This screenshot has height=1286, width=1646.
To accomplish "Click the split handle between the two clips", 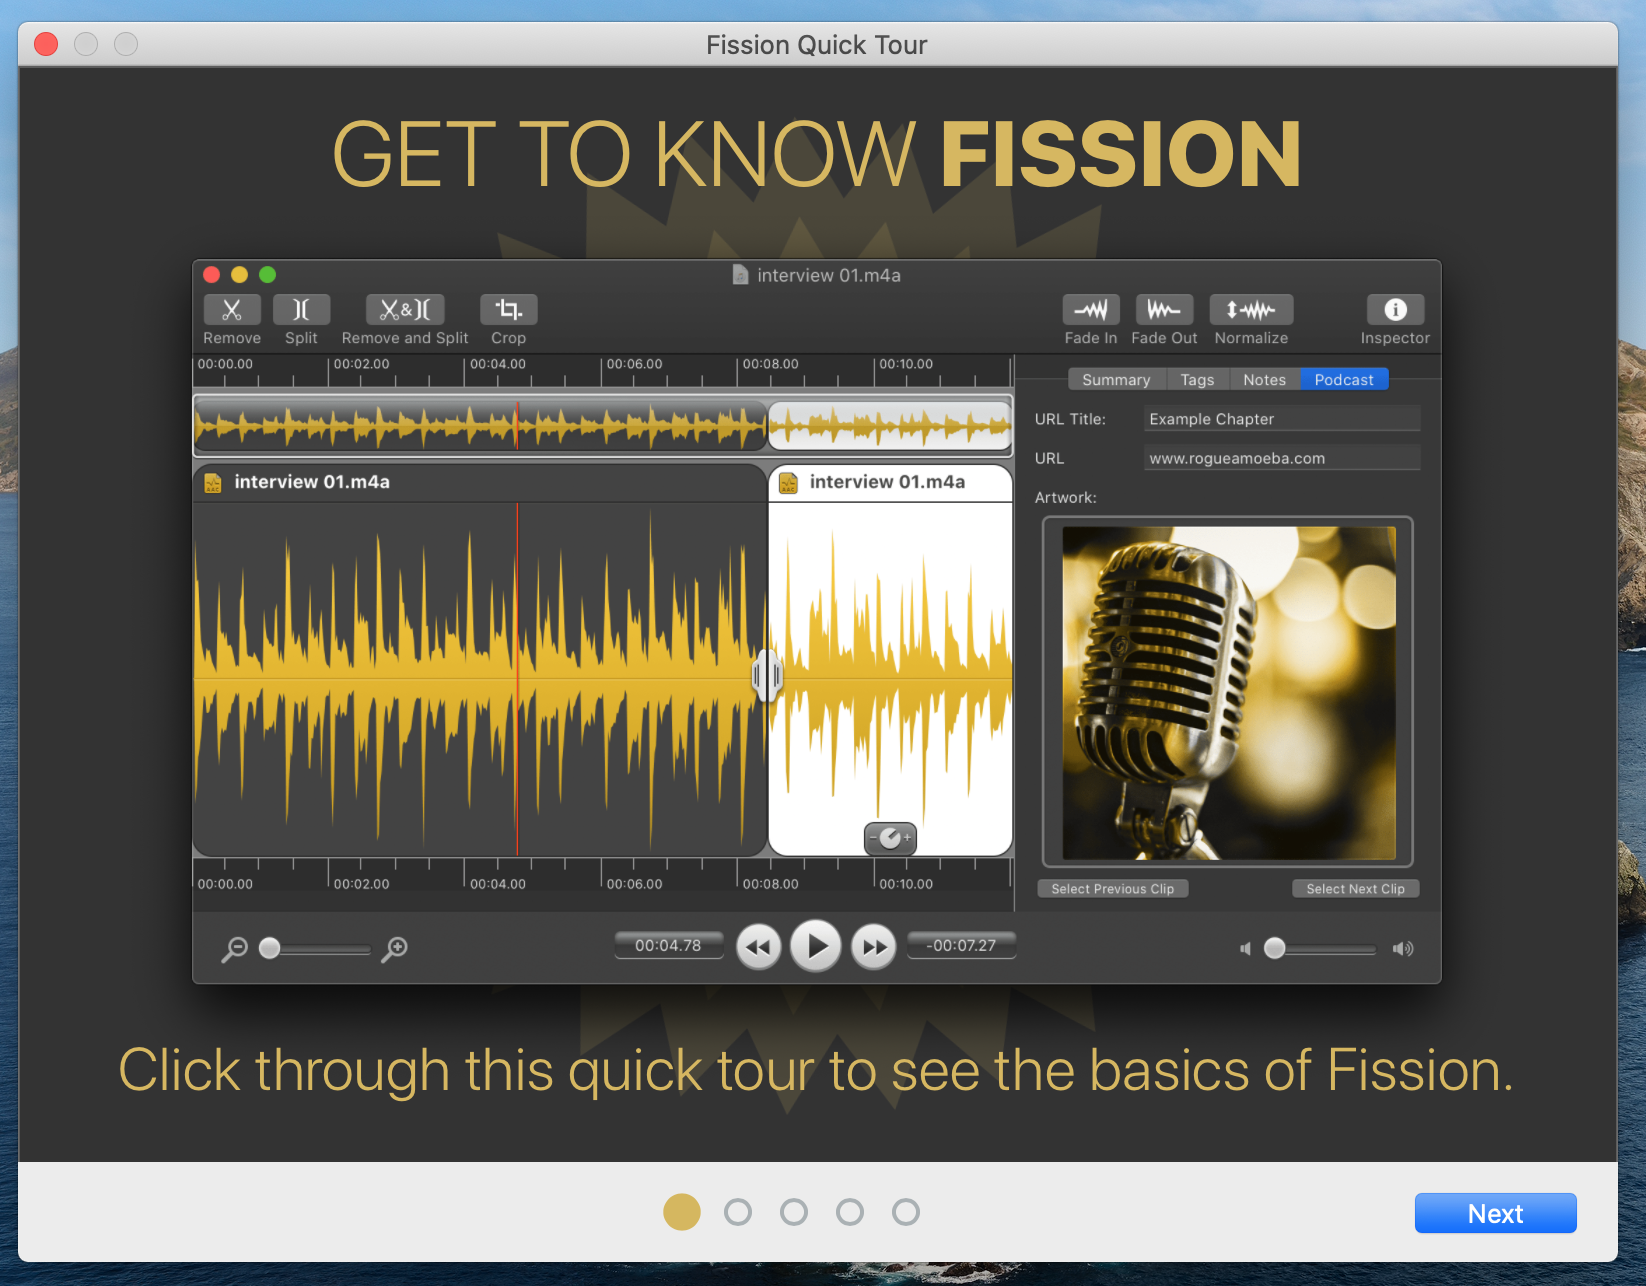I will pos(767,676).
